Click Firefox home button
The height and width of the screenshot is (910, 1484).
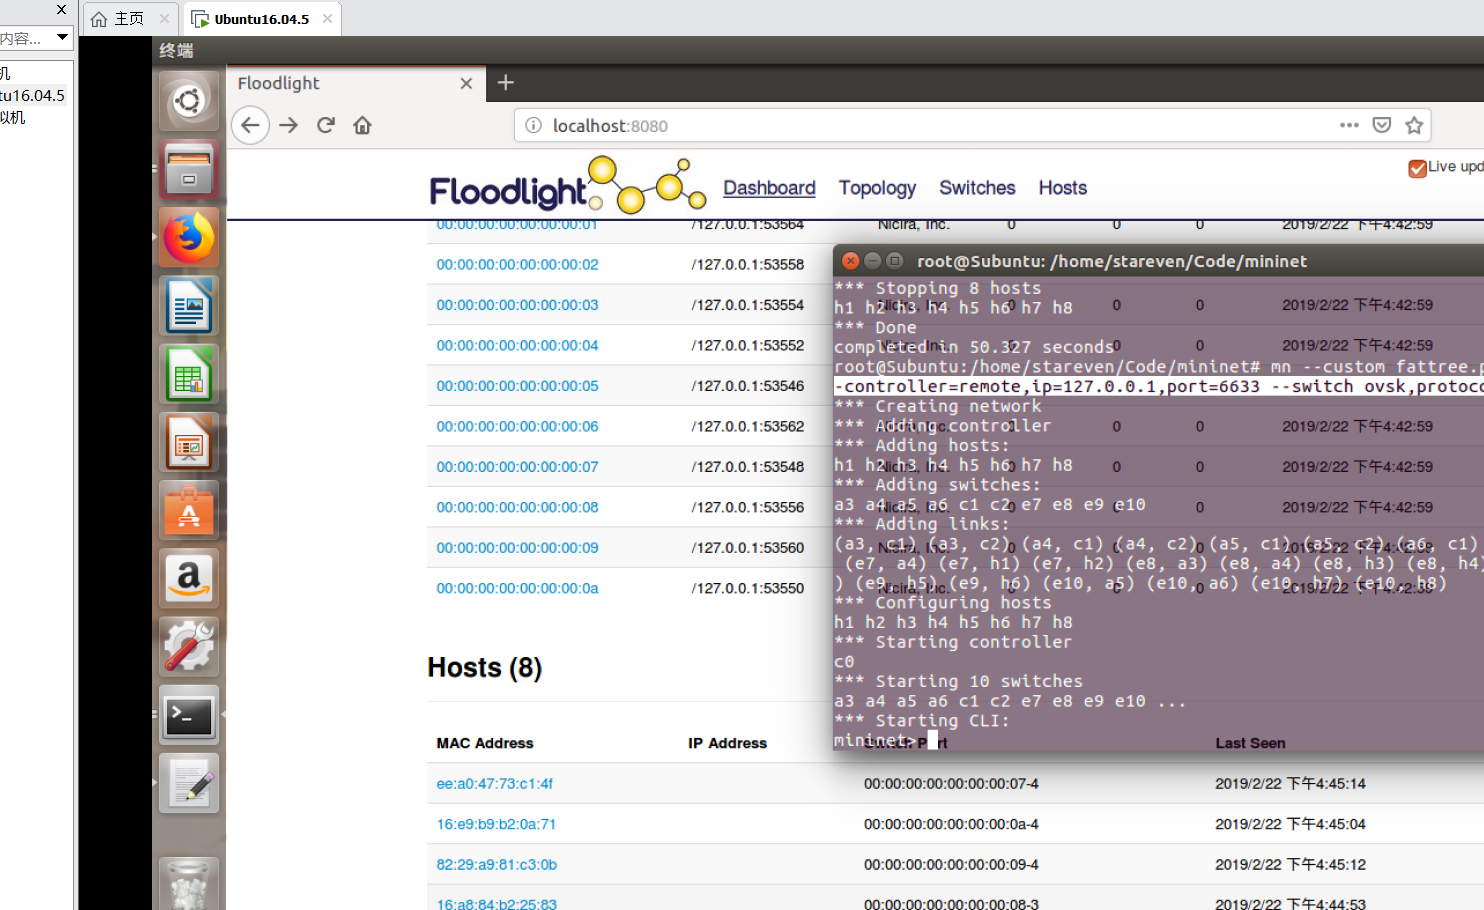pyautogui.click(x=362, y=125)
